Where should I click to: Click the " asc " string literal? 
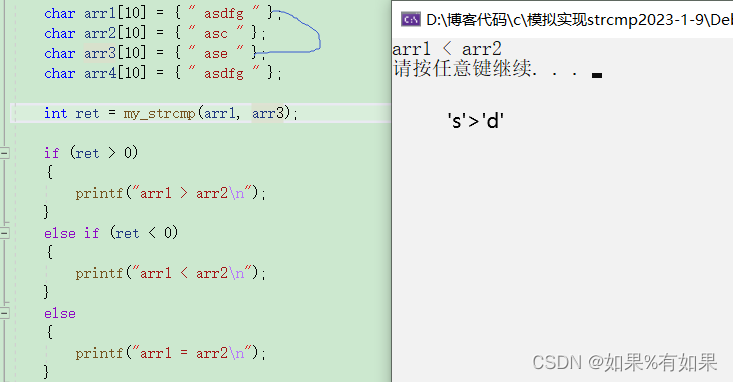tap(216, 33)
